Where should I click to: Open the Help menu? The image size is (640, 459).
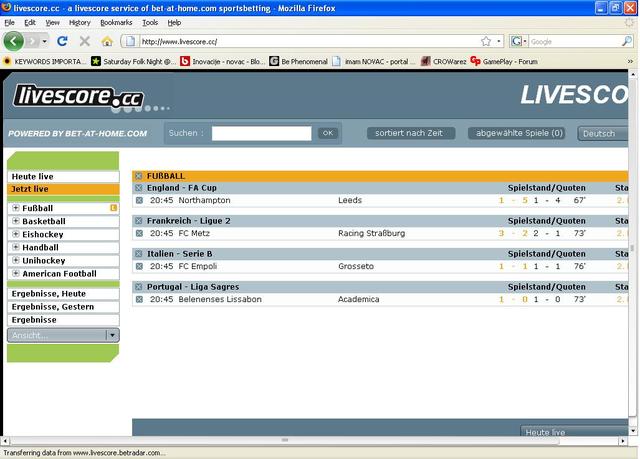pos(174,23)
